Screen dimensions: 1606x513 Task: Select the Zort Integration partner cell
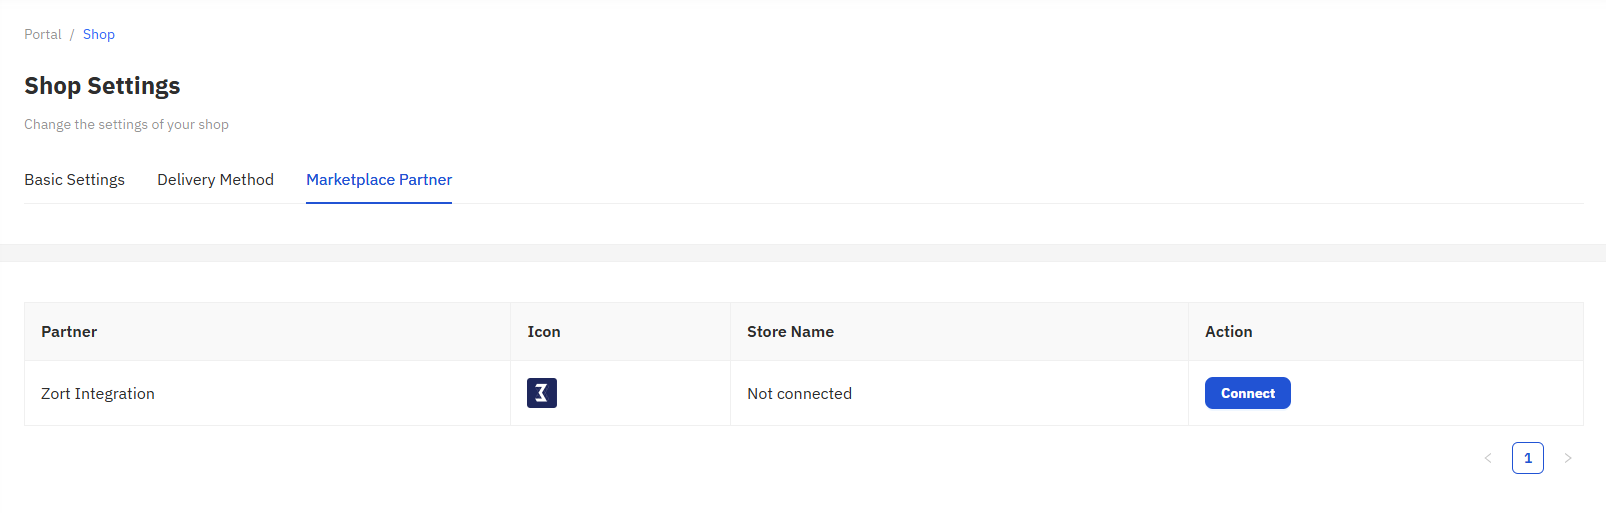click(267, 393)
